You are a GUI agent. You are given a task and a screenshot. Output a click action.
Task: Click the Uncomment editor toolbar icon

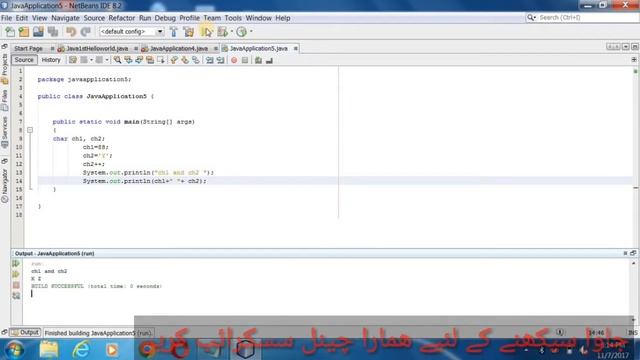tap(269, 60)
